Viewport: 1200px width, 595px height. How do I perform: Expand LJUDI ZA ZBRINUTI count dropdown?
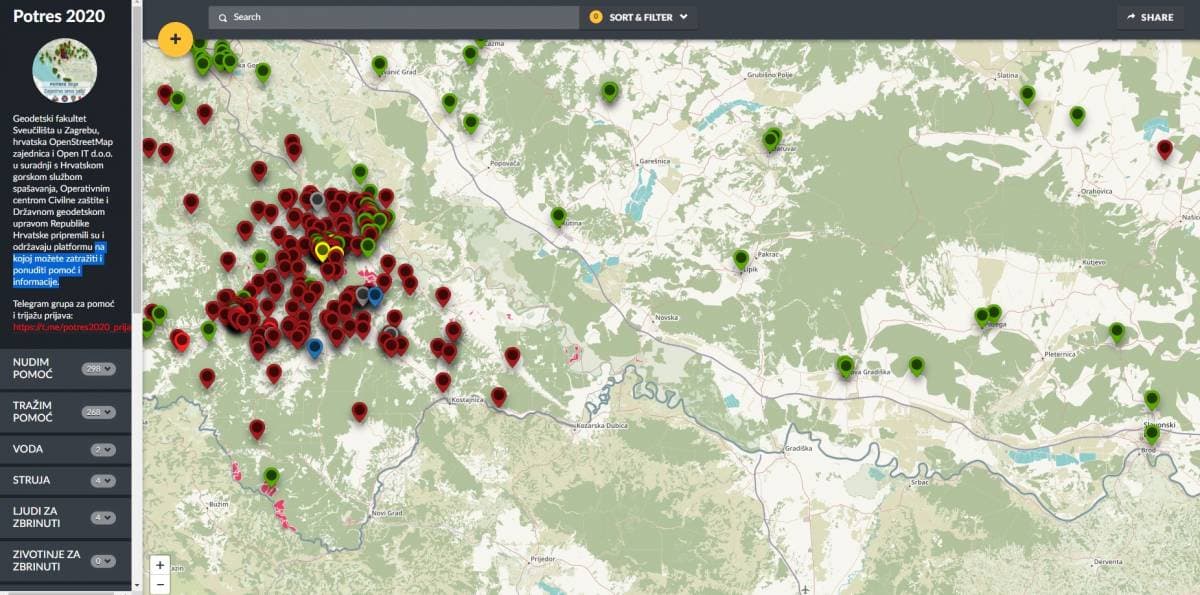[104, 518]
